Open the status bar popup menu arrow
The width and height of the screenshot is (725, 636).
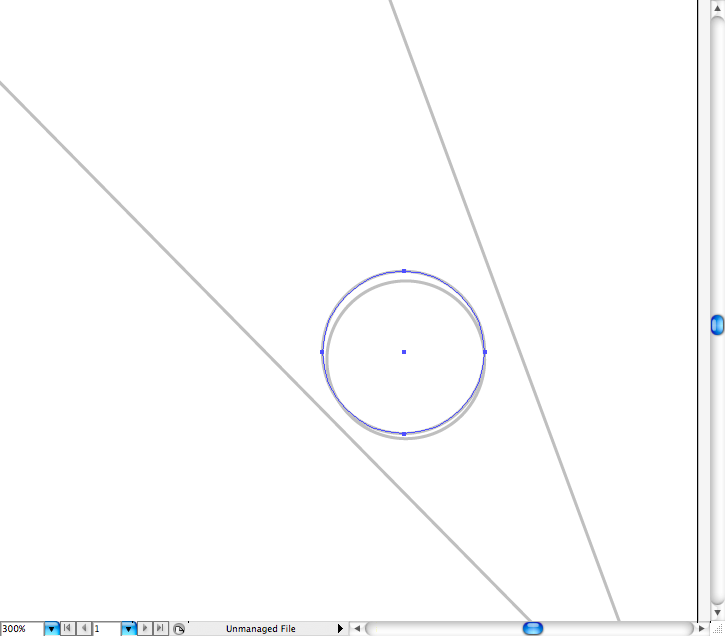[340, 629]
